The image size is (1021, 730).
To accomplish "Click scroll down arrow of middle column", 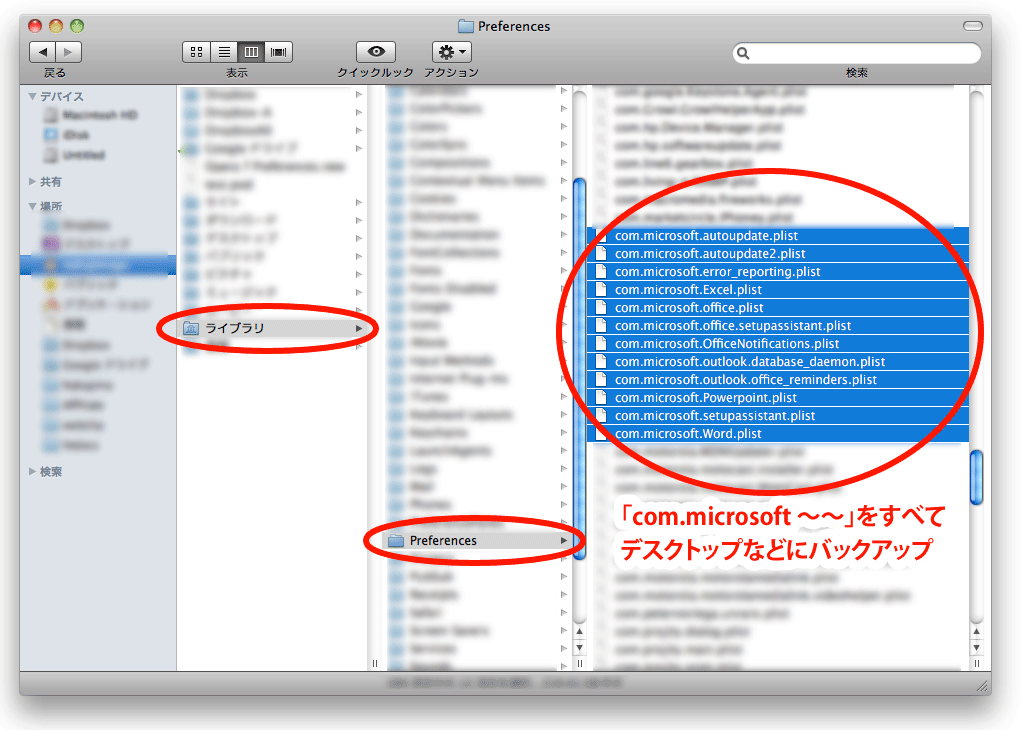I will 579,648.
